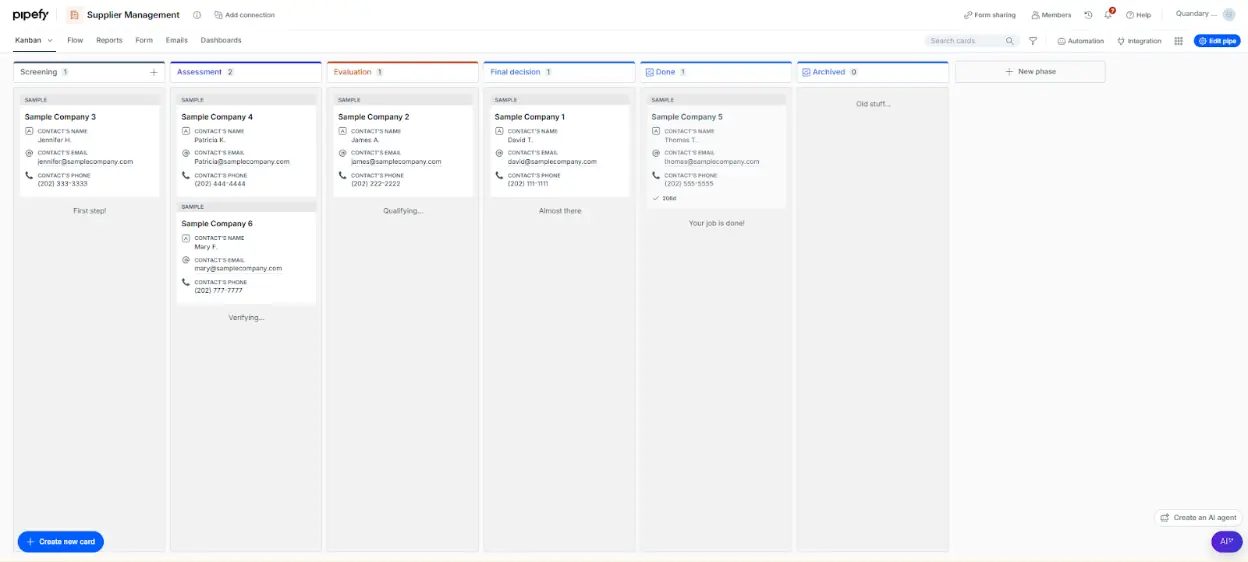Click the Create new card button
The width and height of the screenshot is (1248, 562).
61,541
